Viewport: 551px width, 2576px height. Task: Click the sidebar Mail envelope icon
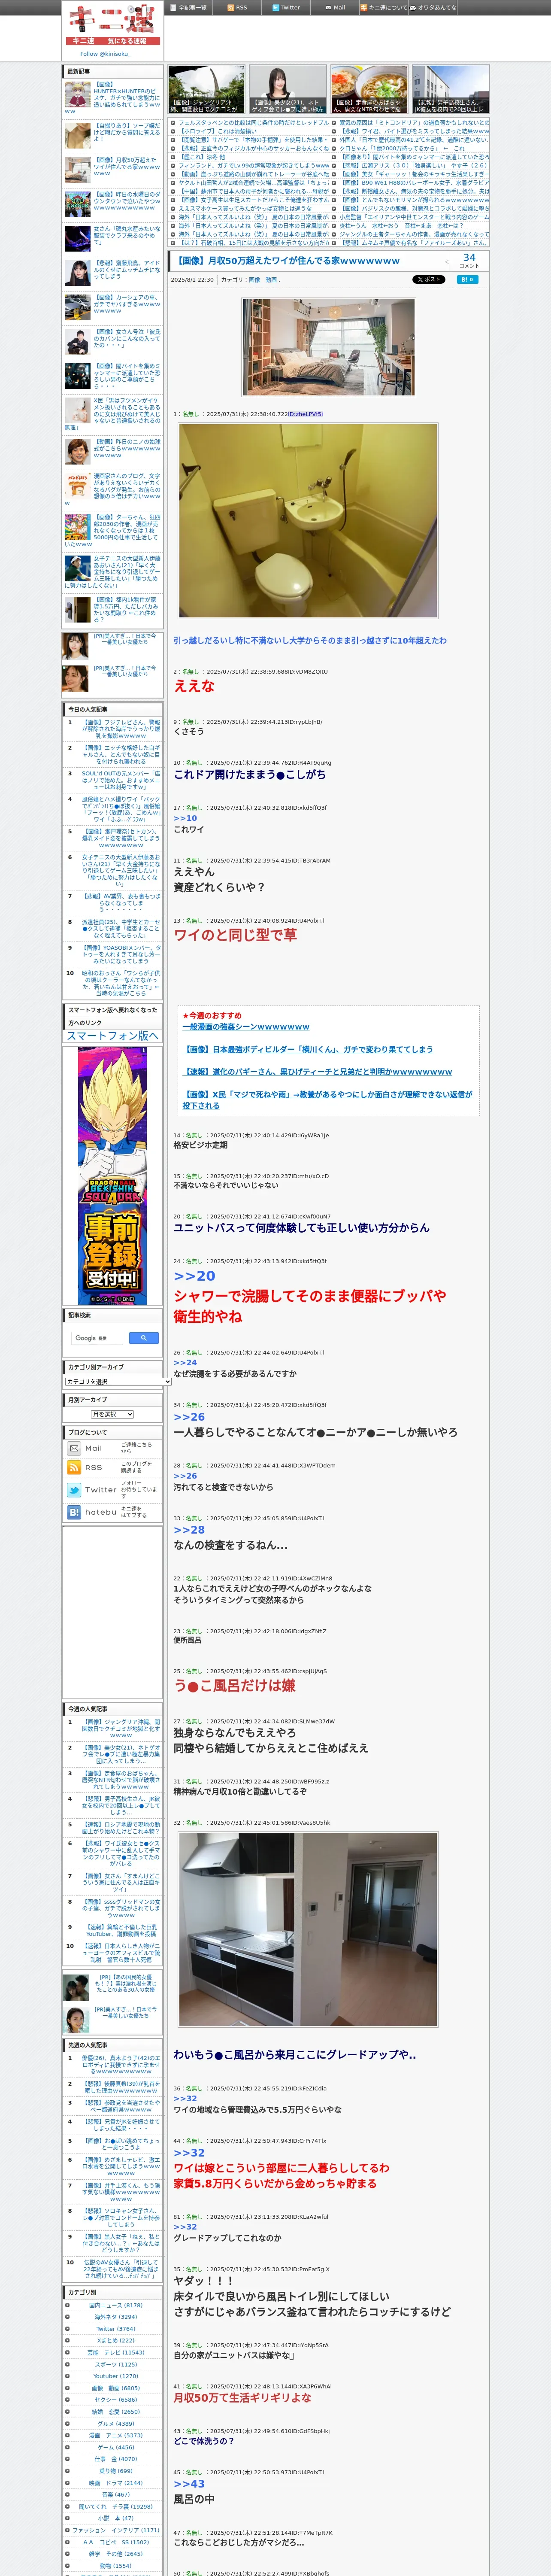click(74, 1448)
